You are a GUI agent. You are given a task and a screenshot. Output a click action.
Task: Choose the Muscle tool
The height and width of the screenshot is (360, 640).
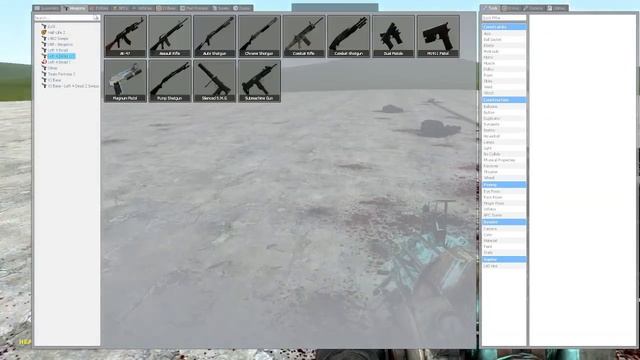coord(504,64)
